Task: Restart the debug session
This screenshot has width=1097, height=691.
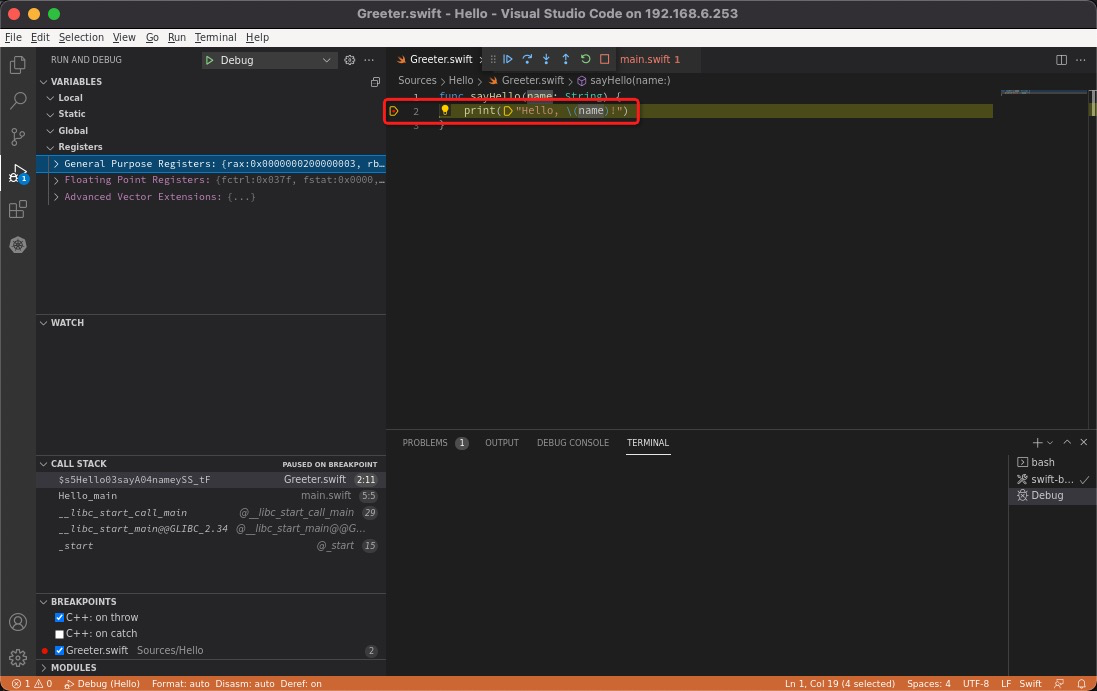Action: (586, 59)
